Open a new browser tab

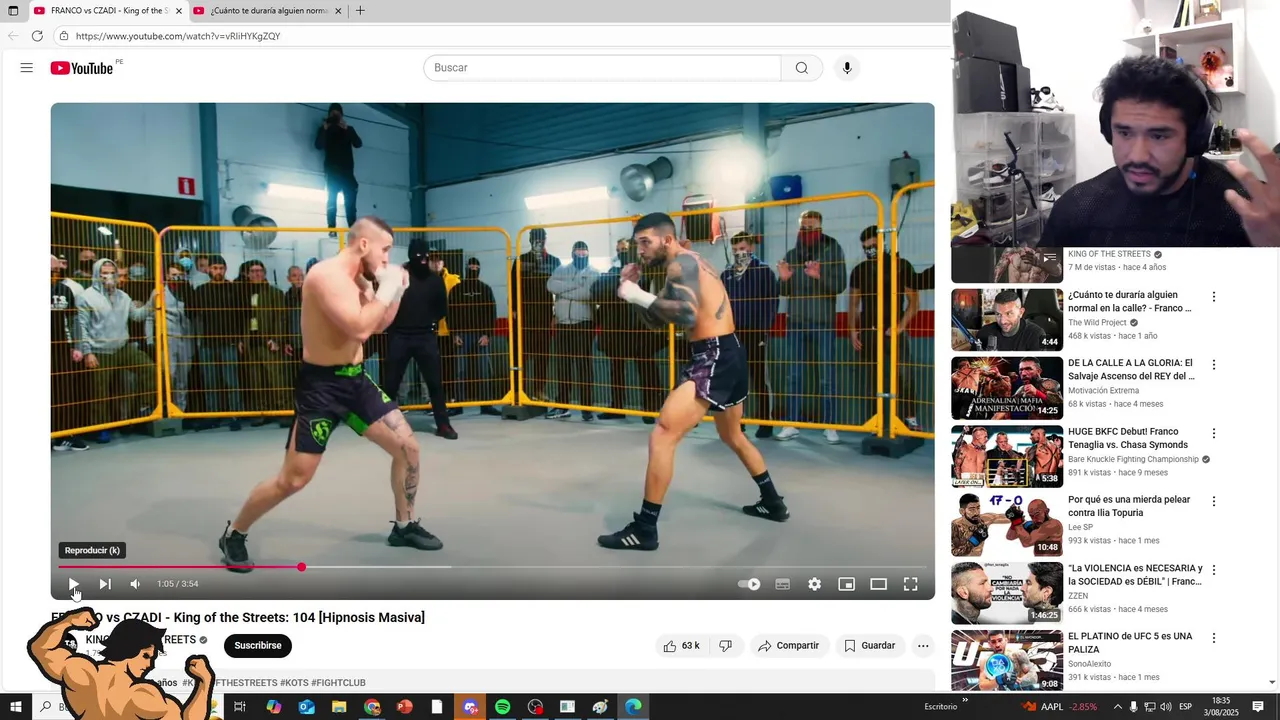point(360,11)
